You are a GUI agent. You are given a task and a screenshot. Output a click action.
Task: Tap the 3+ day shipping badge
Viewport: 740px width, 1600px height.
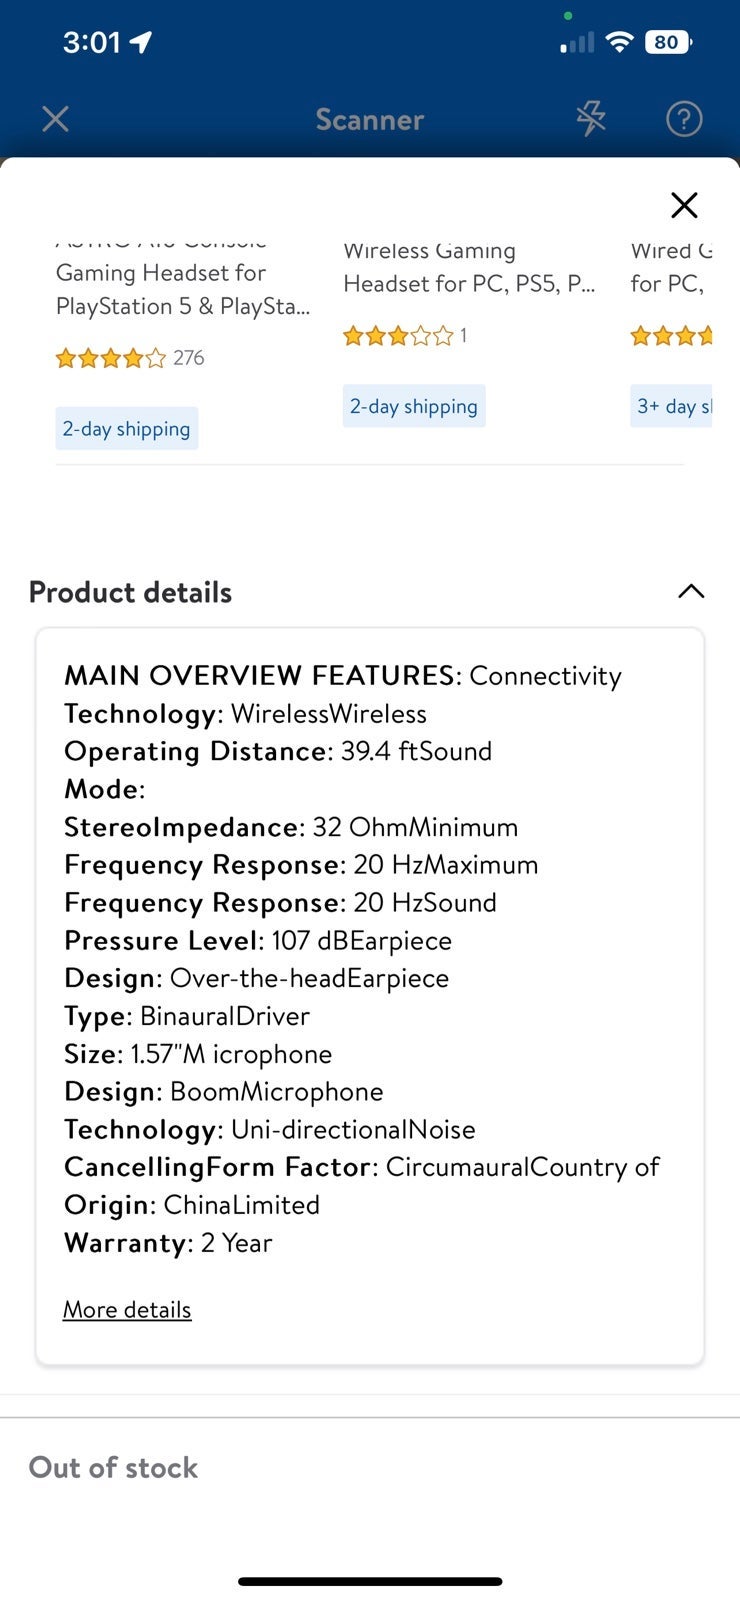672,406
